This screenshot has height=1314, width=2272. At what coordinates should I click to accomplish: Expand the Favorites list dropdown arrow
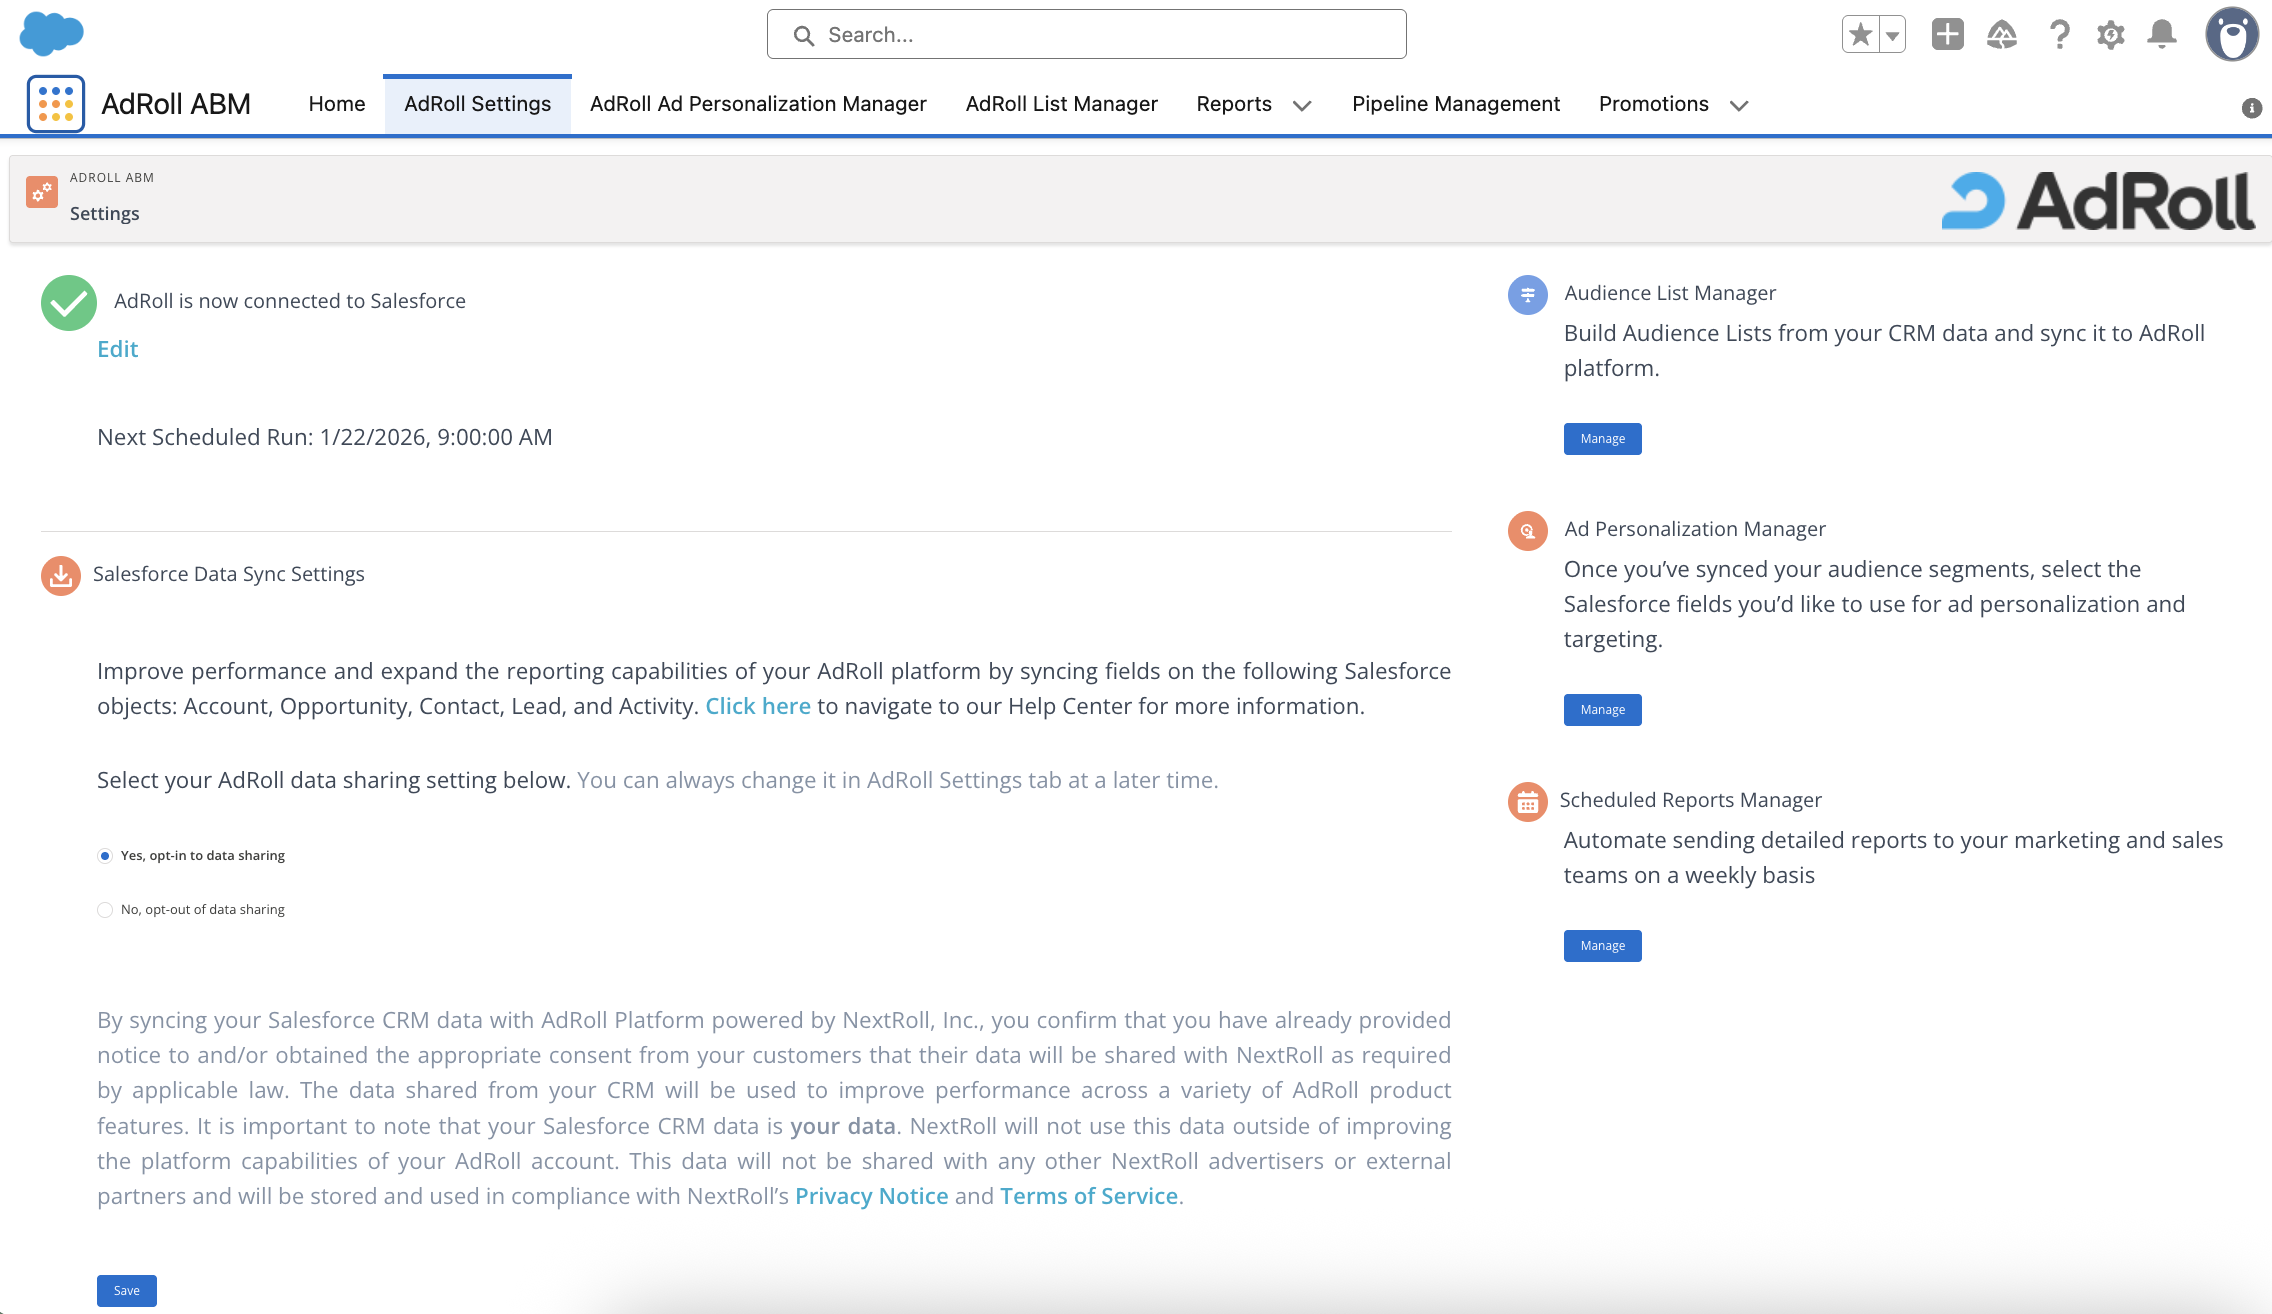[x=1892, y=35]
